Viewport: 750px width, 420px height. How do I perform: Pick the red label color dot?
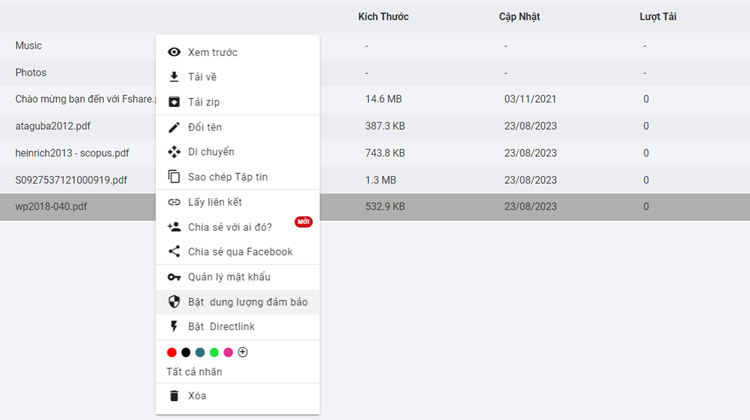coord(172,353)
